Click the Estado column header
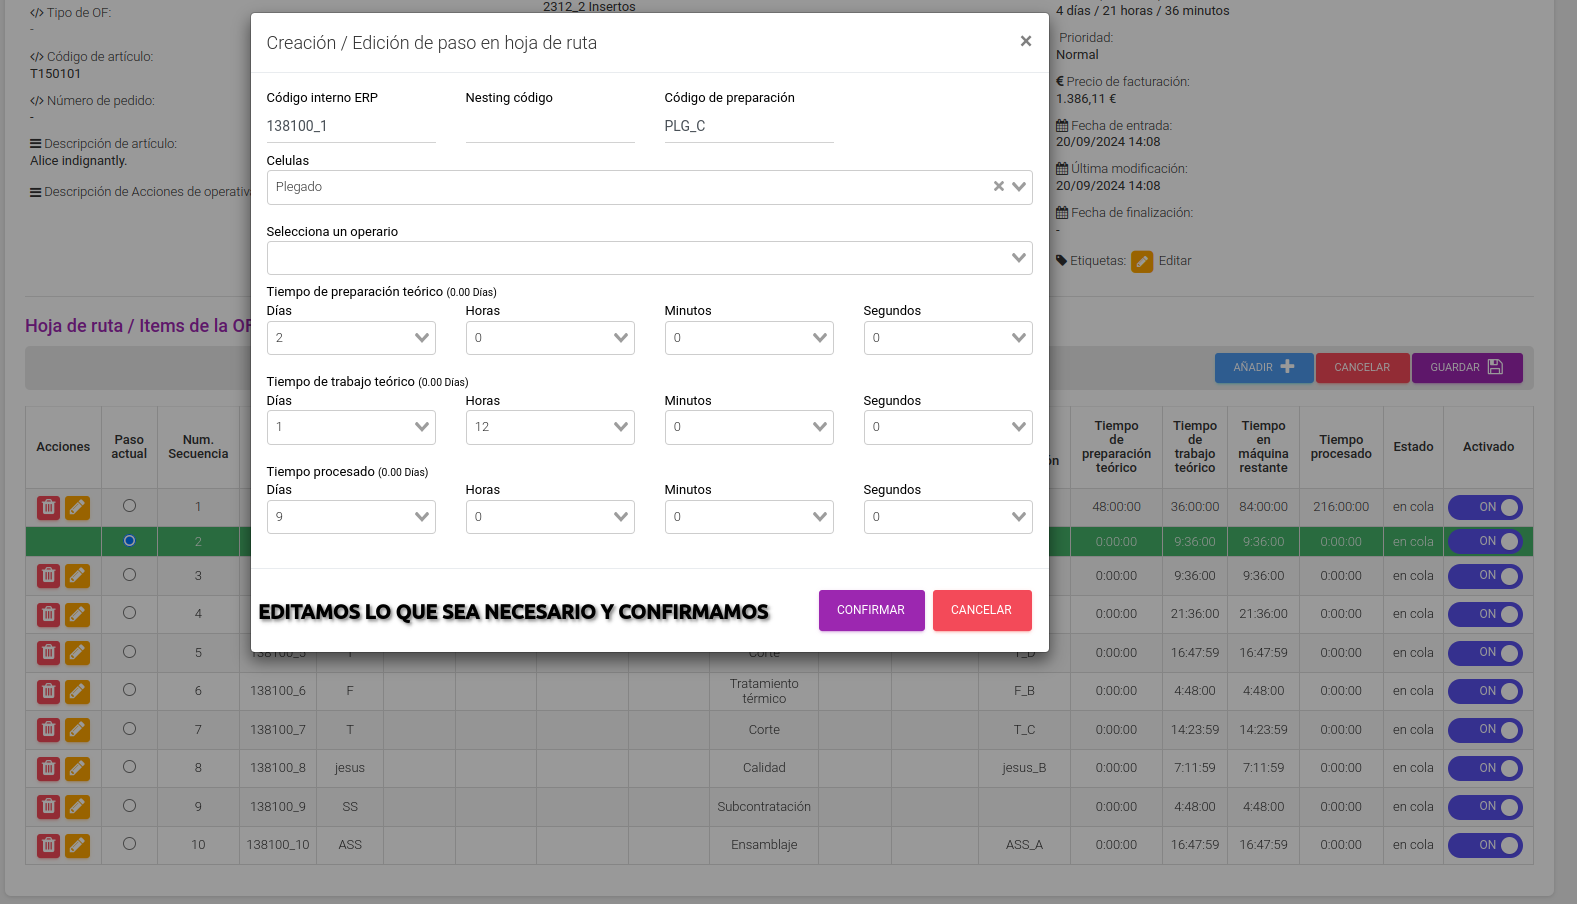The height and width of the screenshot is (904, 1577). point(1413,447)
